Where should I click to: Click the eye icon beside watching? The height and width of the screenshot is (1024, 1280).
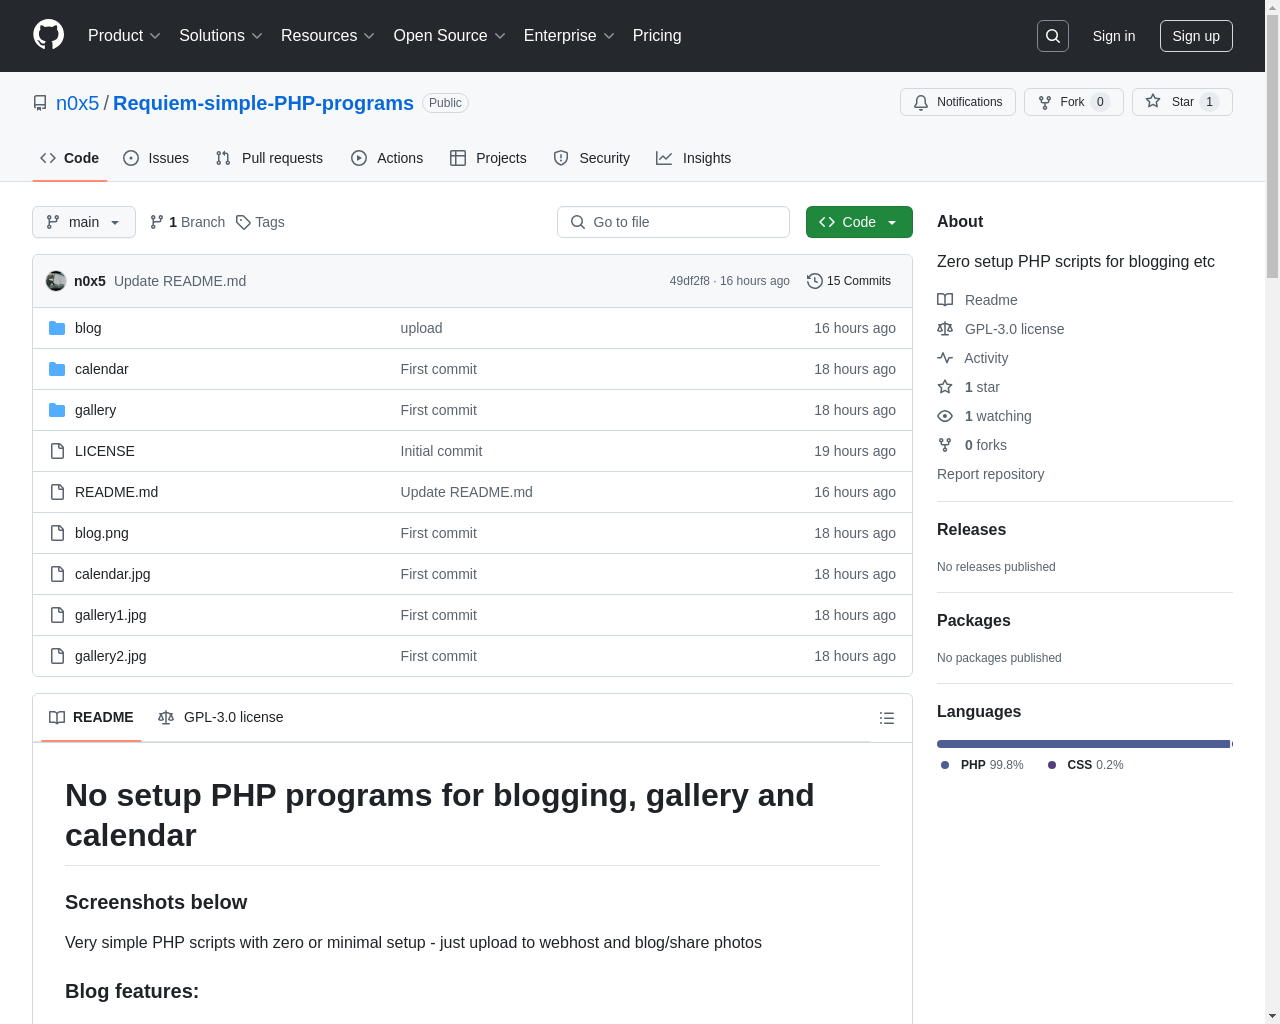click(945, 416)
